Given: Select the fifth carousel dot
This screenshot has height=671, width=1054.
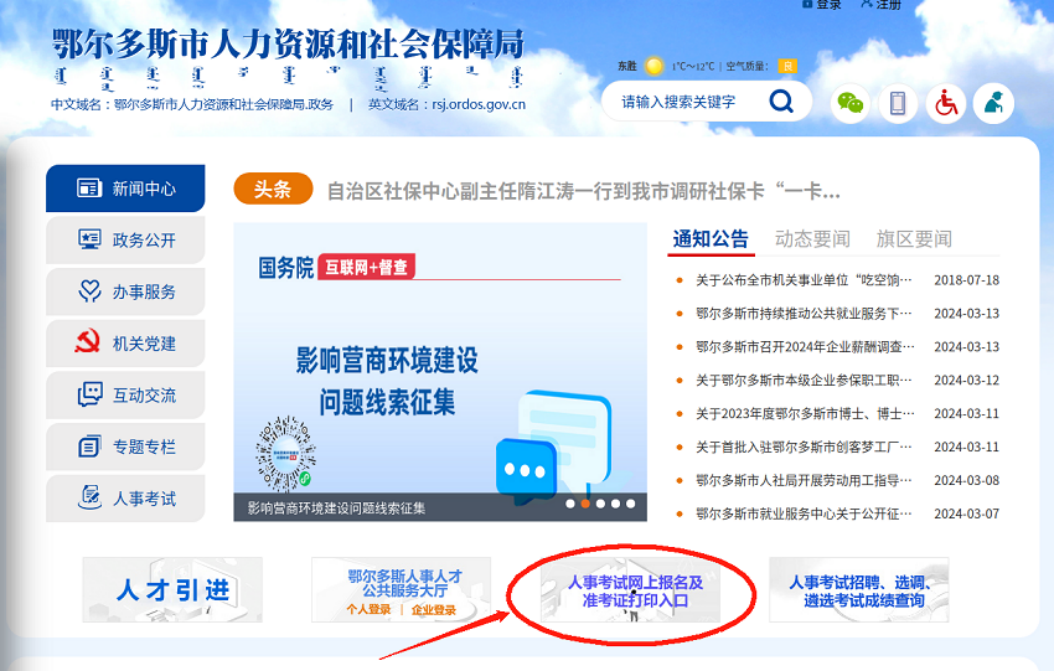Looking at the screenshot, I should click(x=631, y=504).
